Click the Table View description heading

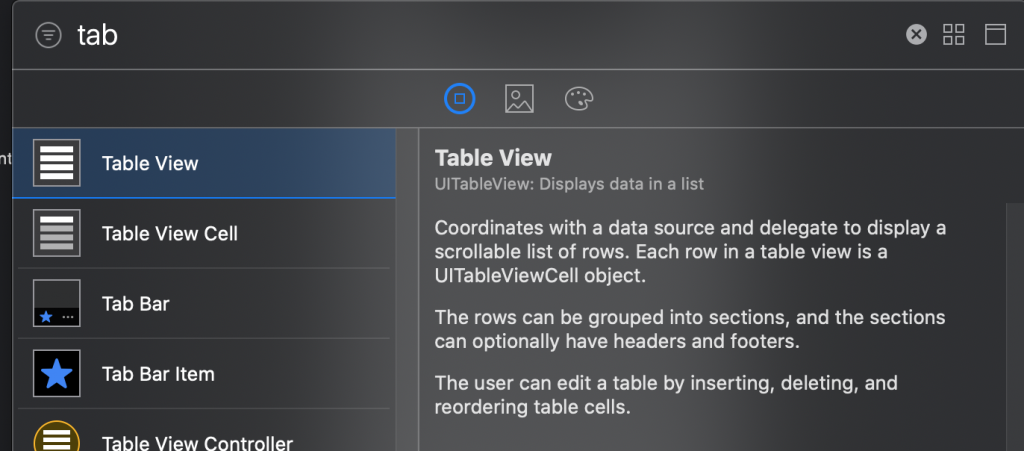pyautogui.click(x=493, y=158)
